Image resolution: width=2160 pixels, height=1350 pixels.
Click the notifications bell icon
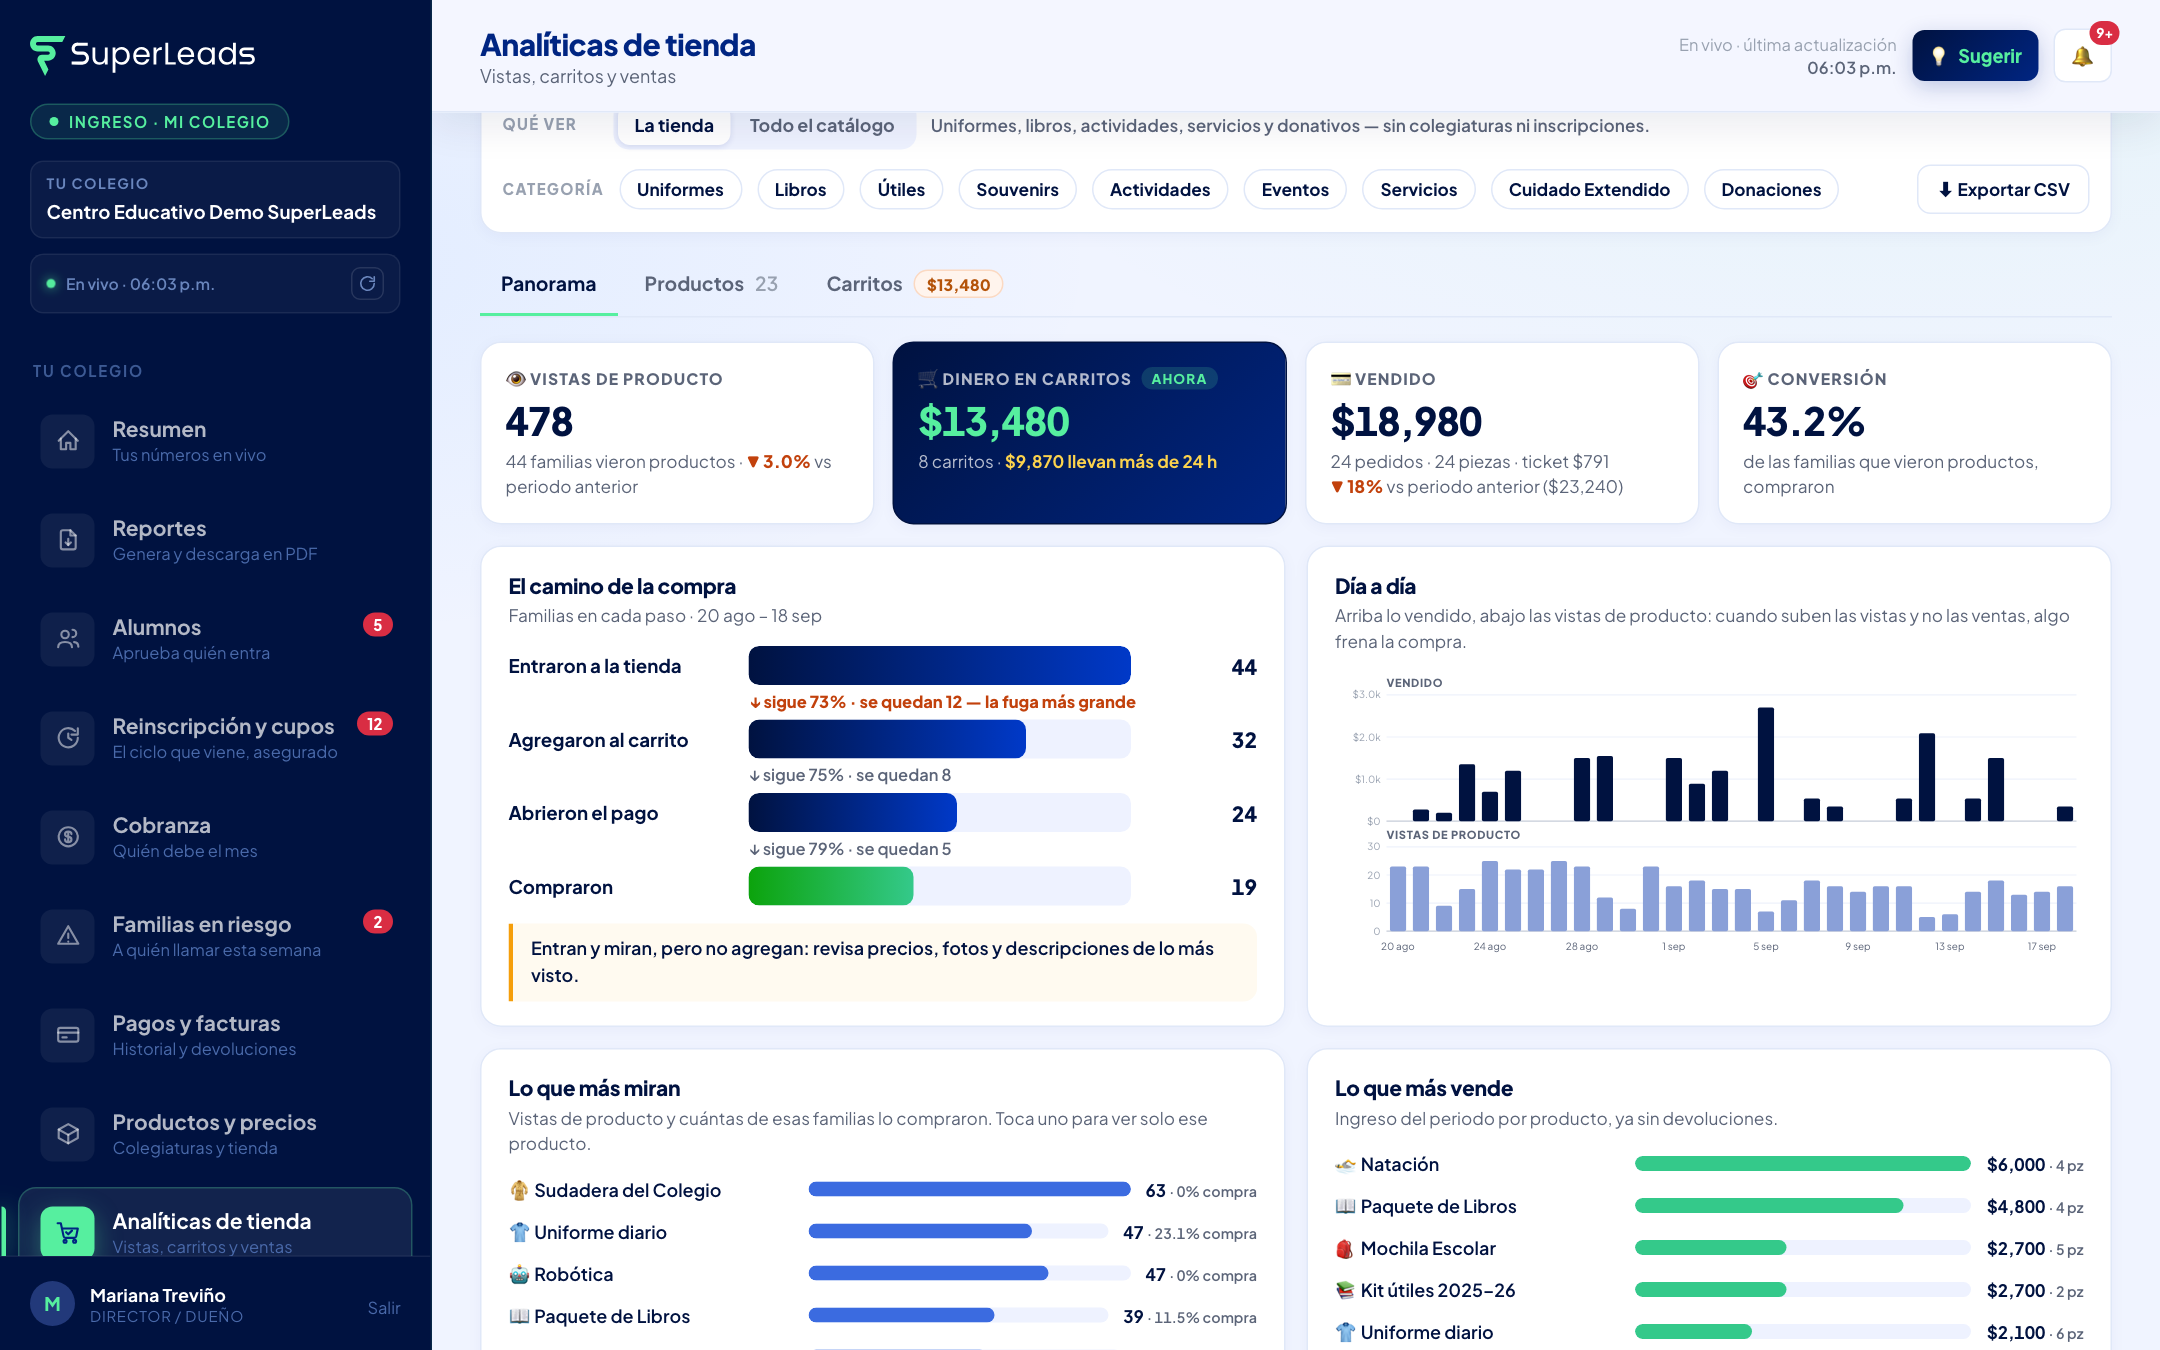pyautogui.click(x=2082, y=56)
